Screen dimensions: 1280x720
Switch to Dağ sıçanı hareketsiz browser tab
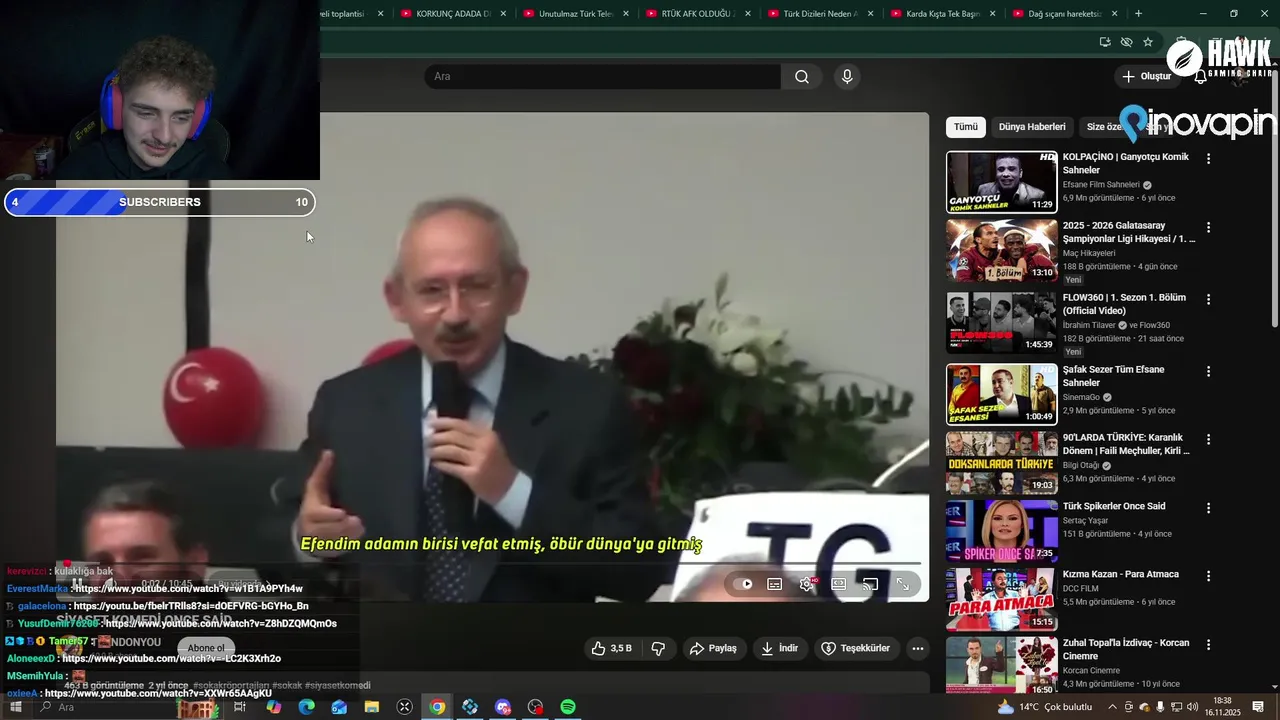coord(1064,14)
